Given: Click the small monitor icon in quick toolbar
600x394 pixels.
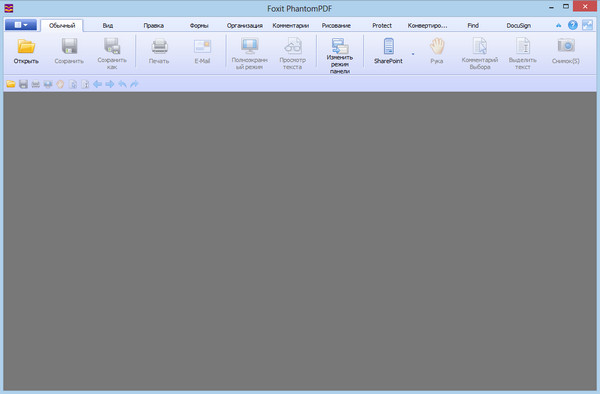Looking at the screenshot, I should [48, 84].
